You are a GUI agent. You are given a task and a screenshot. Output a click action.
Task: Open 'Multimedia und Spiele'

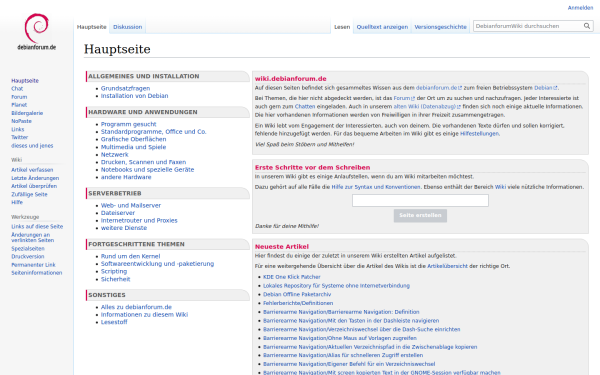134,147
